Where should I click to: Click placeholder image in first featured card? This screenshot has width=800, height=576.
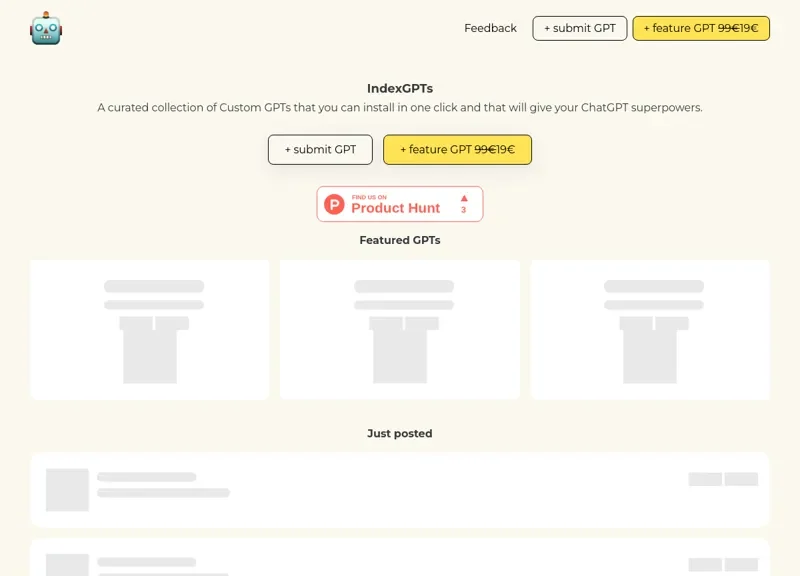(x=150, y=356)
